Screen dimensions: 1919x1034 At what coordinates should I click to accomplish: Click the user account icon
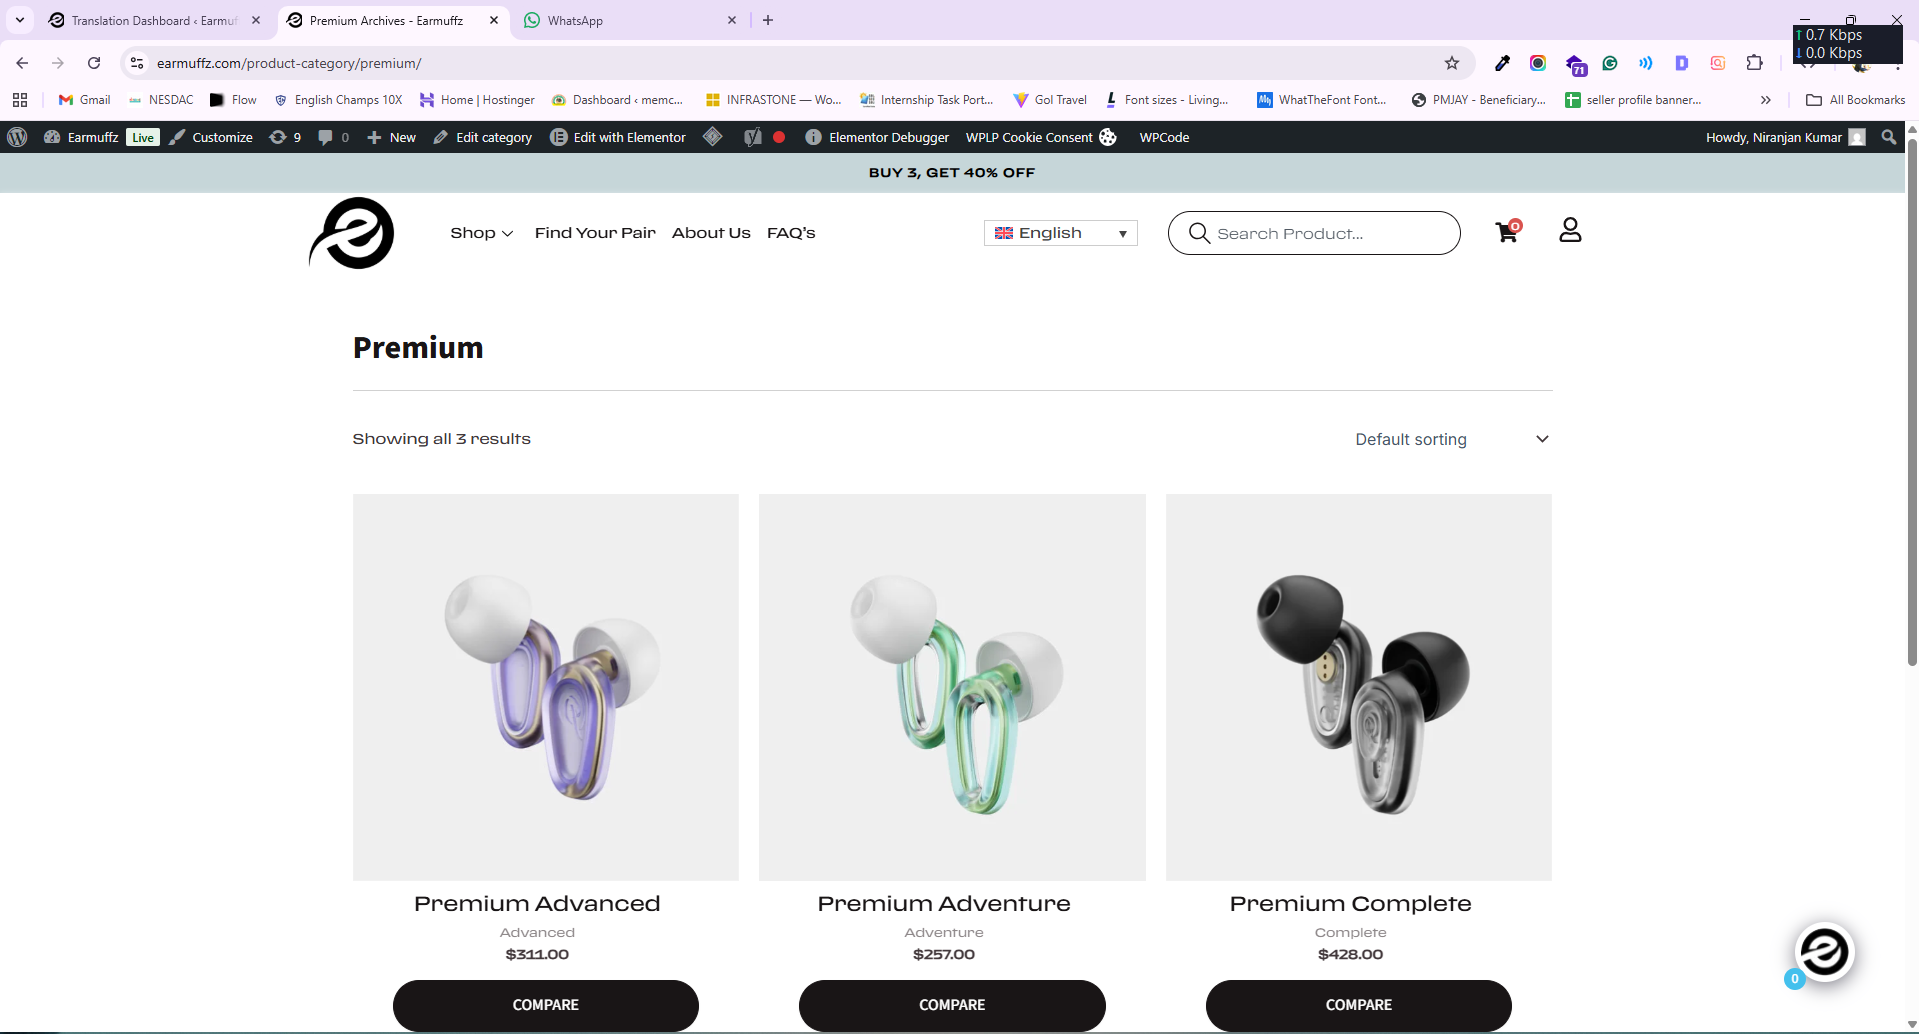tap(1570, 231)
